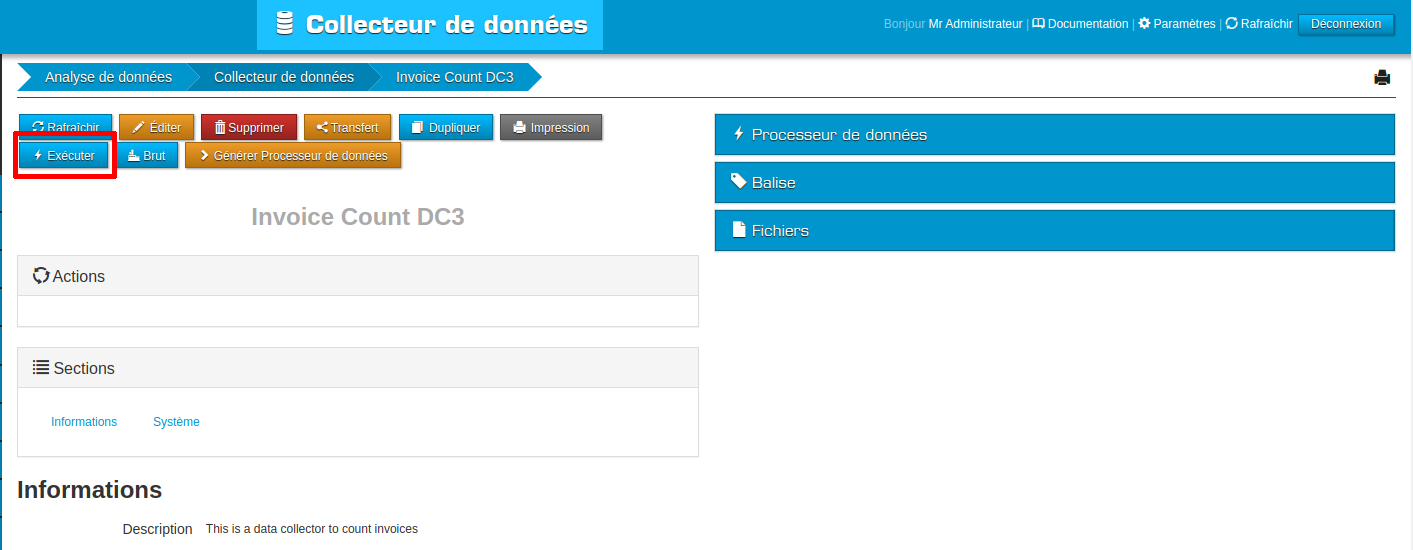Jump to Système section link
Screen dimensions: 1413x550
176,422
